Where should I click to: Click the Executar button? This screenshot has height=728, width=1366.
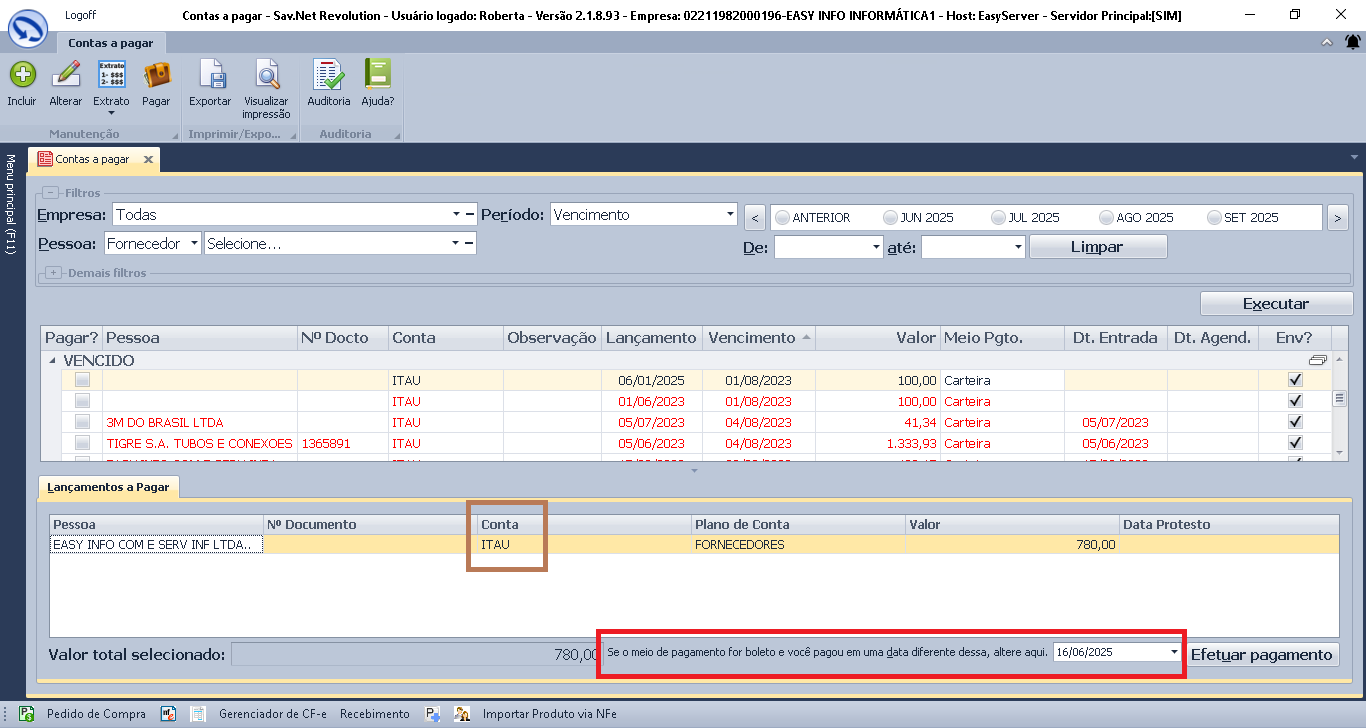point(1275,304)
